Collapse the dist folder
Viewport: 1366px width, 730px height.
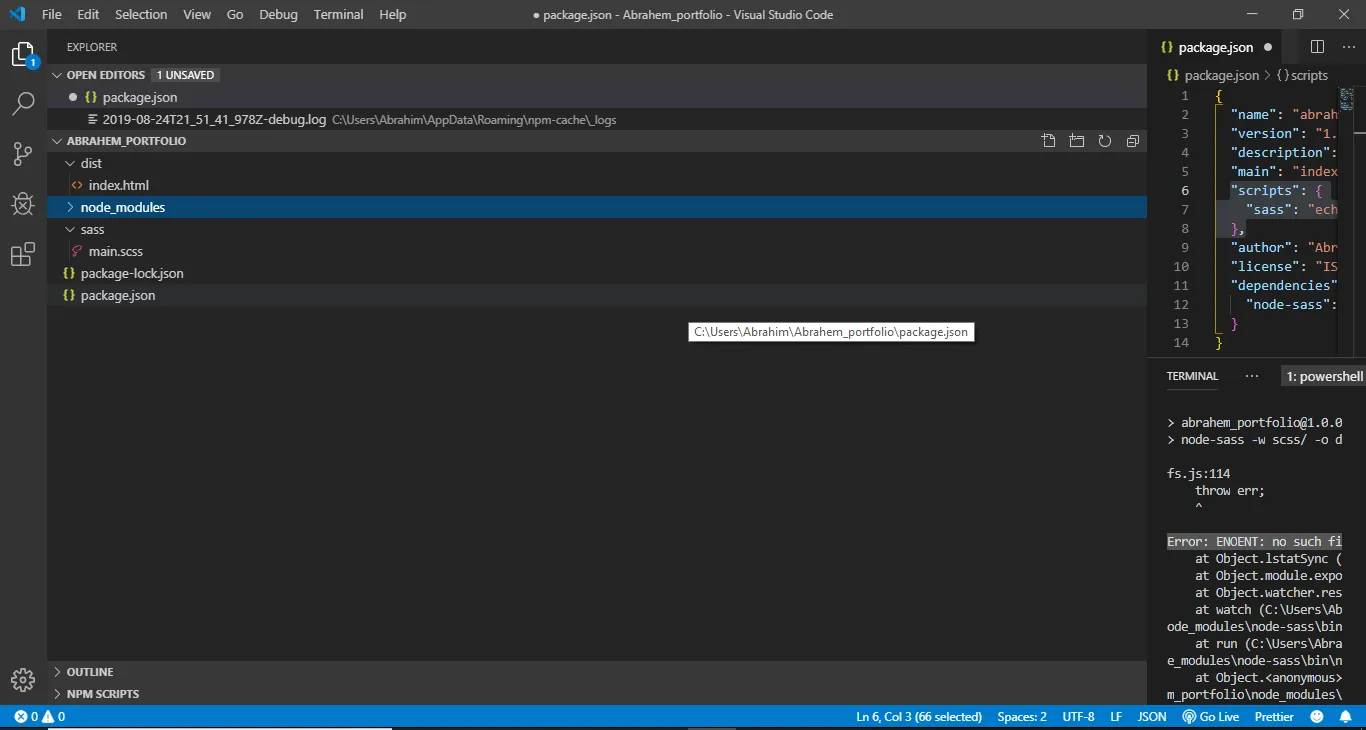(x=70, y=163)
